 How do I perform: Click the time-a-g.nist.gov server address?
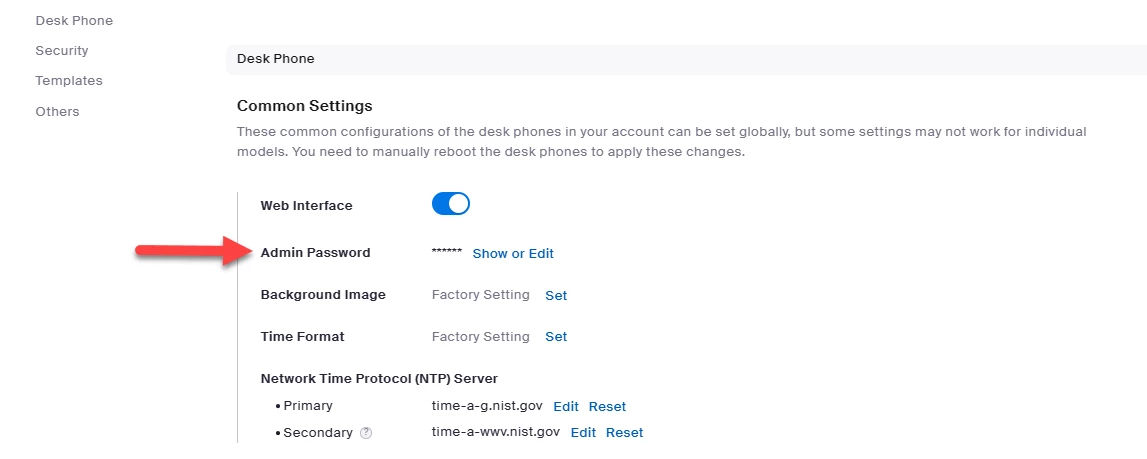point(487,406)
